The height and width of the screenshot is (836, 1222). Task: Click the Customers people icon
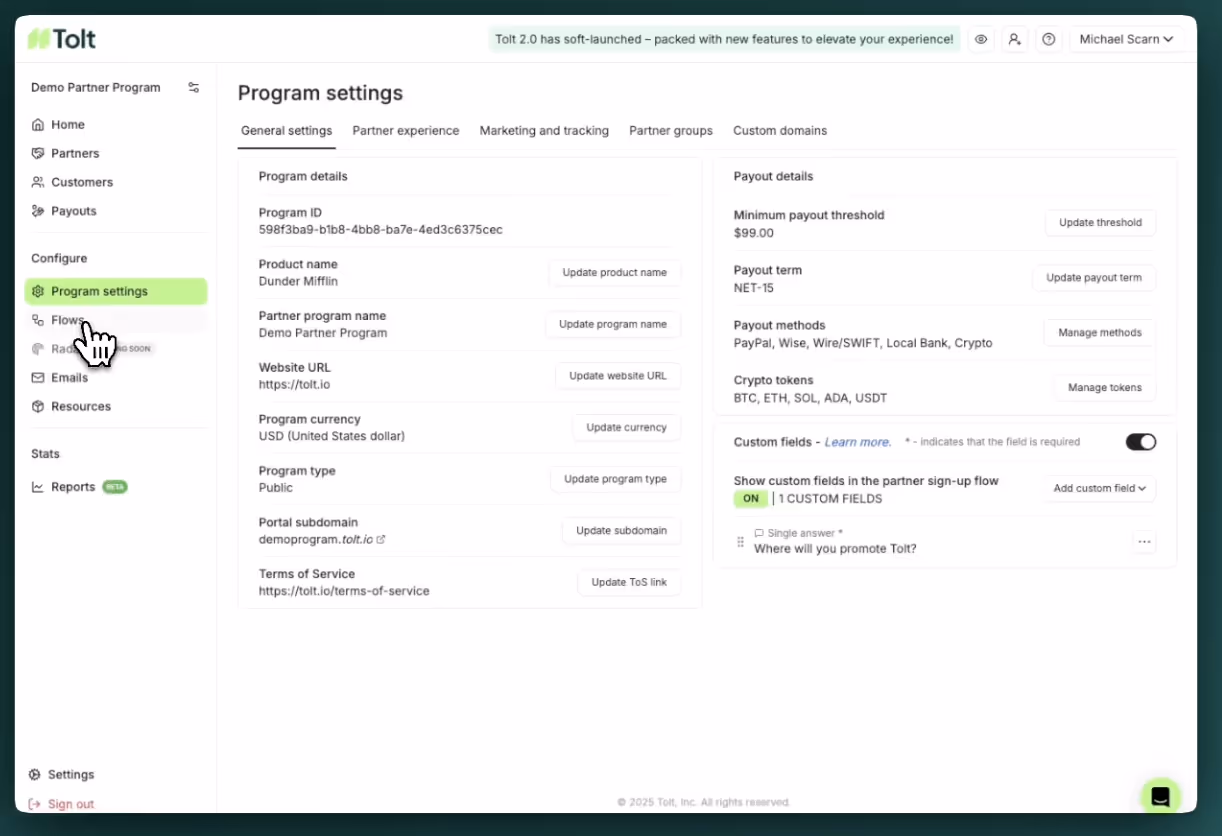pyautogui.click(x=38, y=182)
